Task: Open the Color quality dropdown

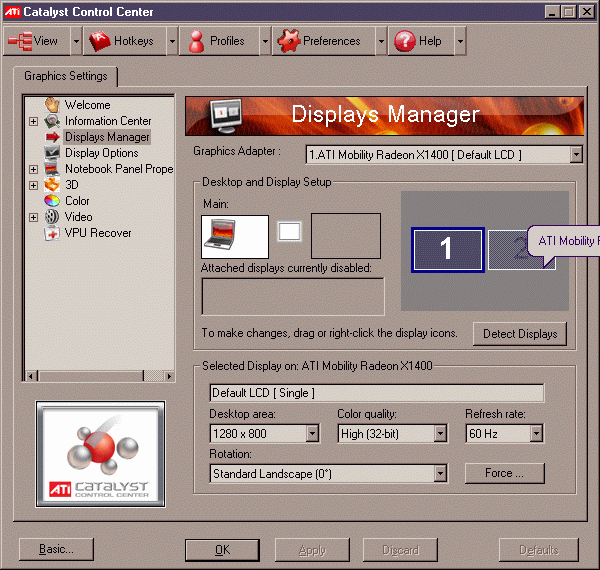Action: pyautogui.click(x=440, y=433)
